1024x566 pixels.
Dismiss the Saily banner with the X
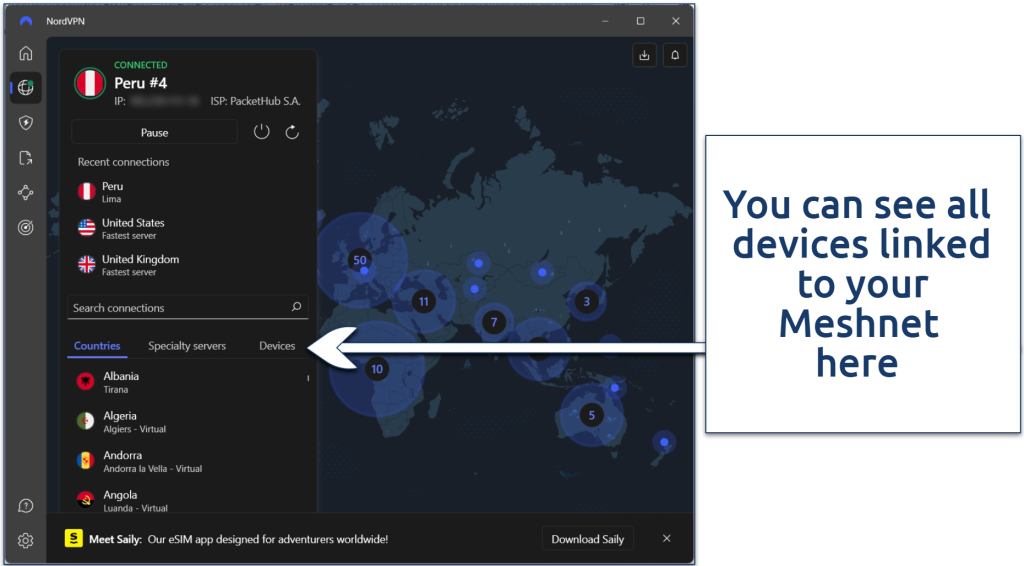pyautogui.click(x=666, y=539)
